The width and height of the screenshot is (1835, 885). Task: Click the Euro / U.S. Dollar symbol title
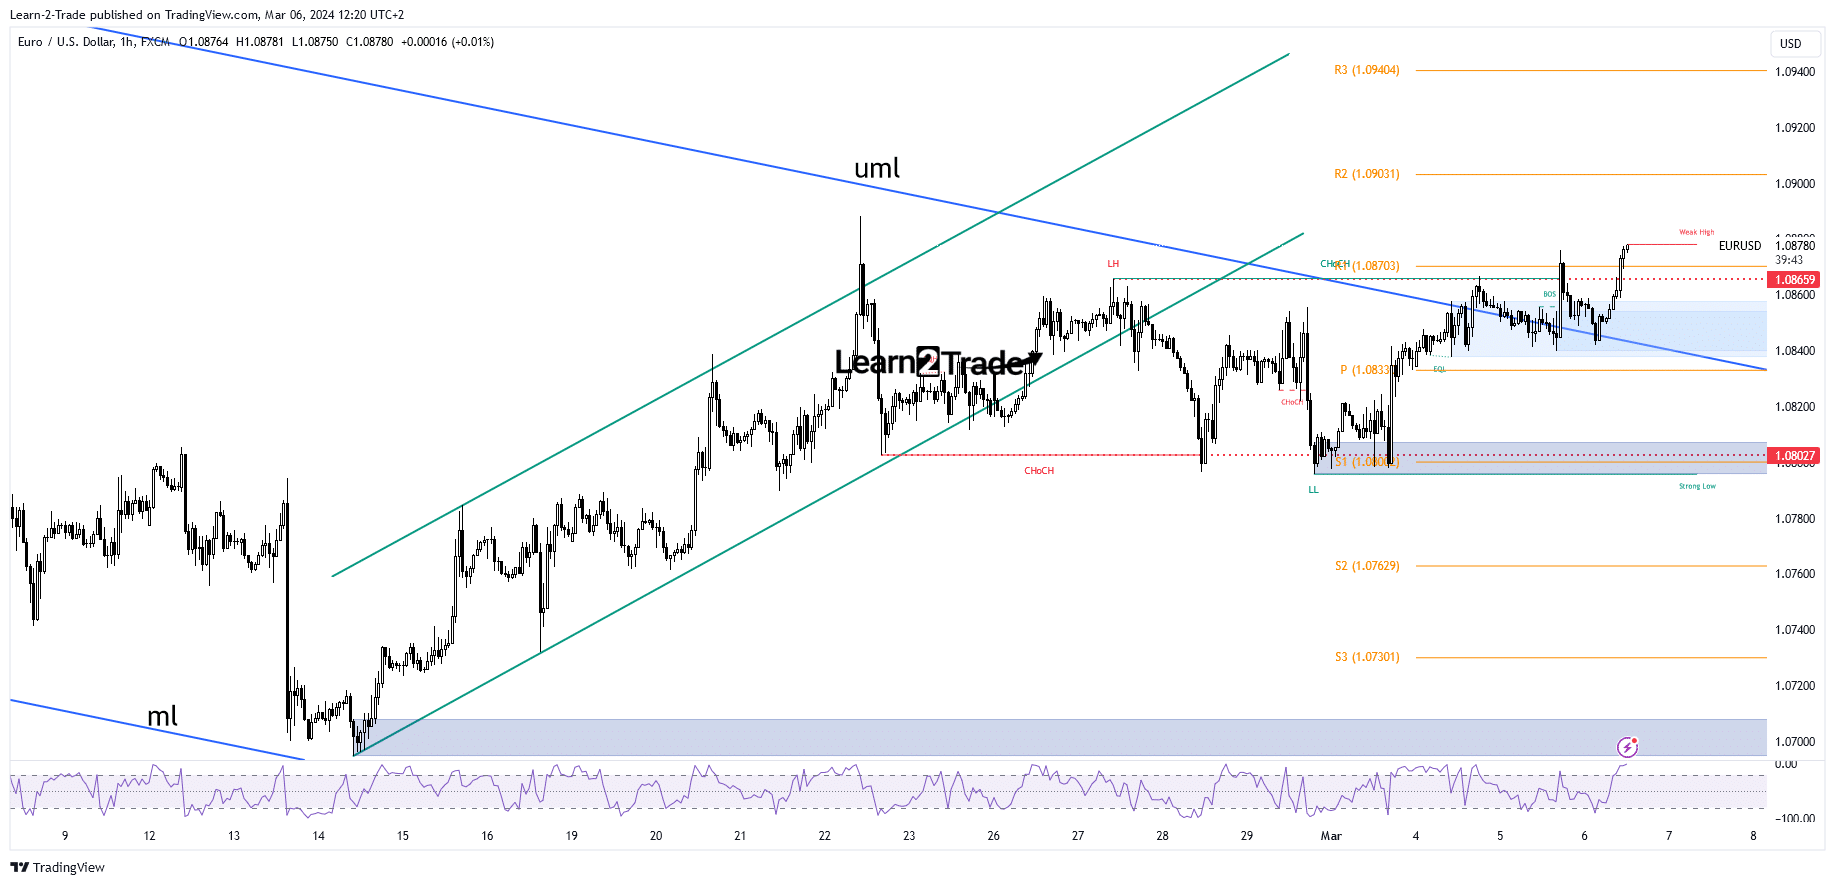(94, 42)
